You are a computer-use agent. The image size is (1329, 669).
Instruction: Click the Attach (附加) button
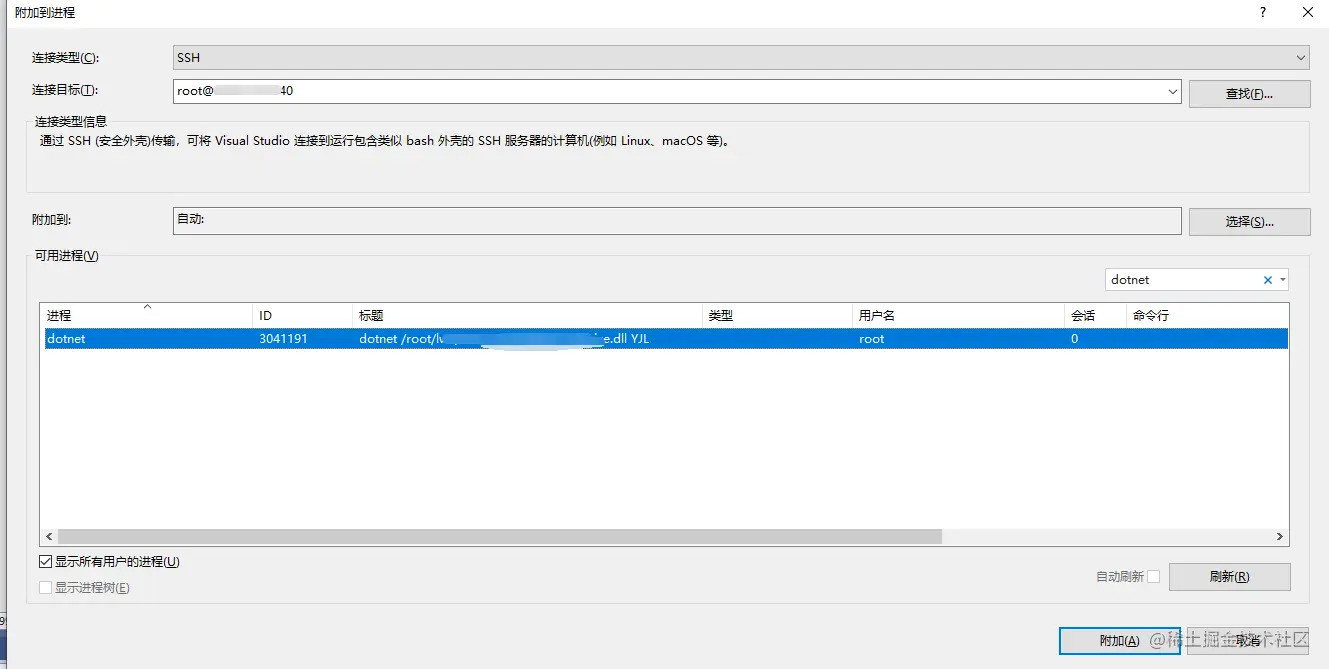coord(1119,641)
